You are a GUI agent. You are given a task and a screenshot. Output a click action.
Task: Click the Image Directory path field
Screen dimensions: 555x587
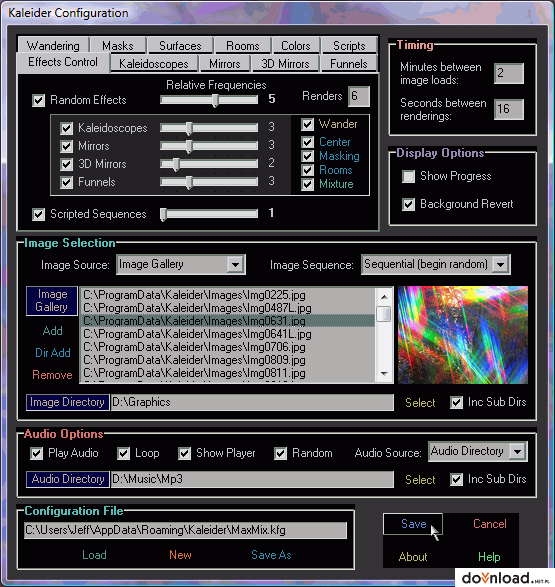252,402
